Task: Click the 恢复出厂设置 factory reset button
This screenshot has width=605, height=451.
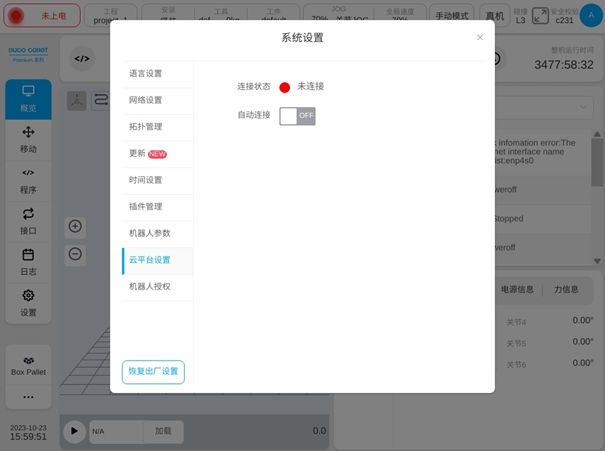Action: (153, 372)
